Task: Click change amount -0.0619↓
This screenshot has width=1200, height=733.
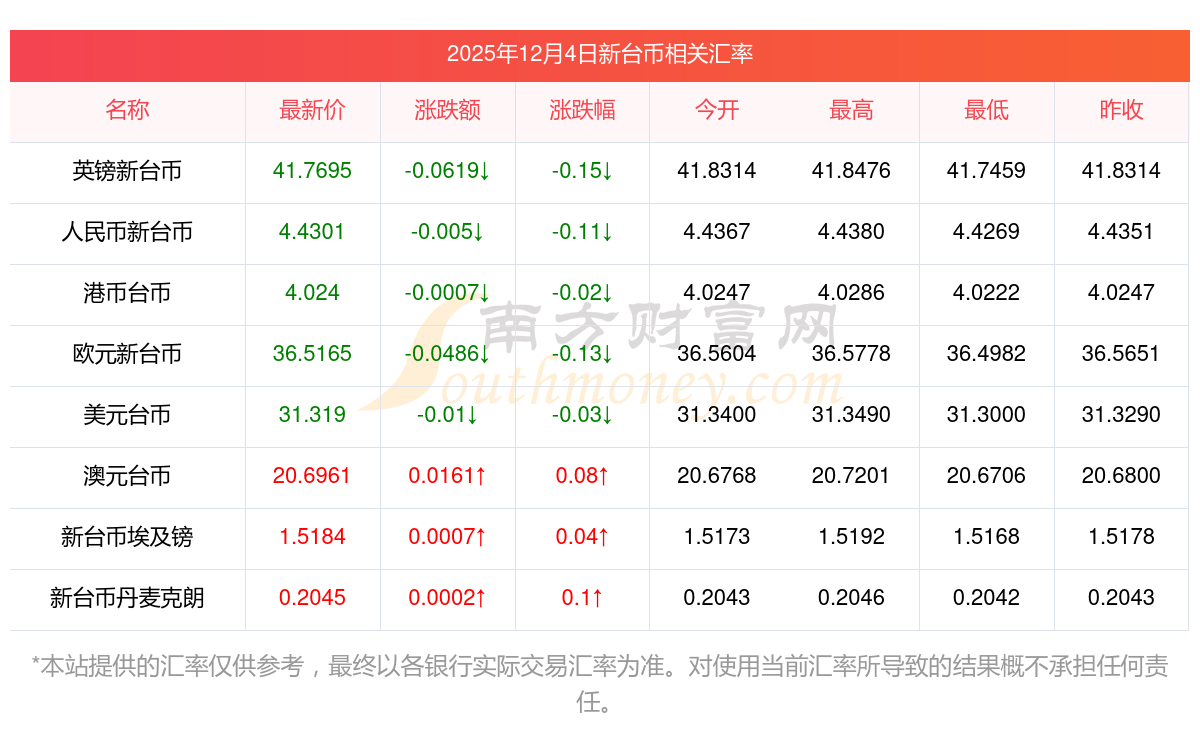Action: click(447, 171)
